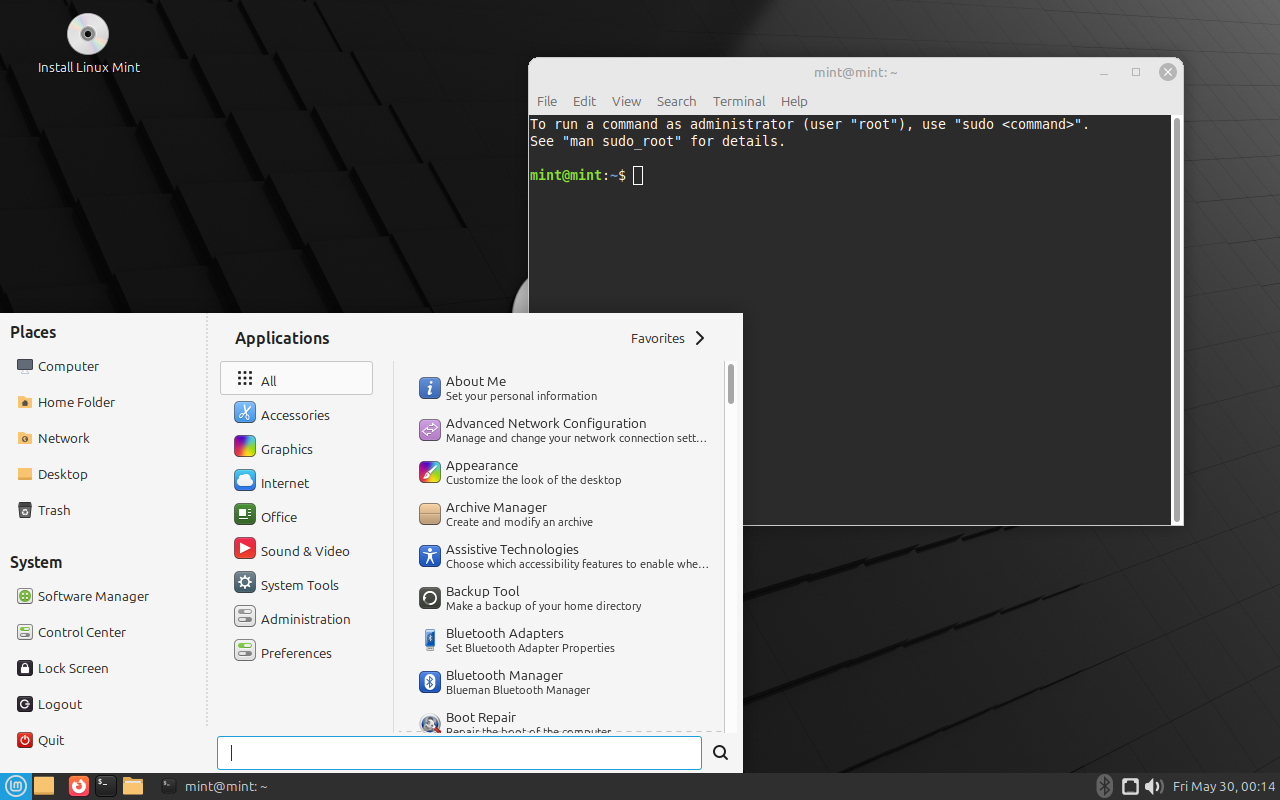
Task: Open the panel clock calendar
Action: 1224,786
